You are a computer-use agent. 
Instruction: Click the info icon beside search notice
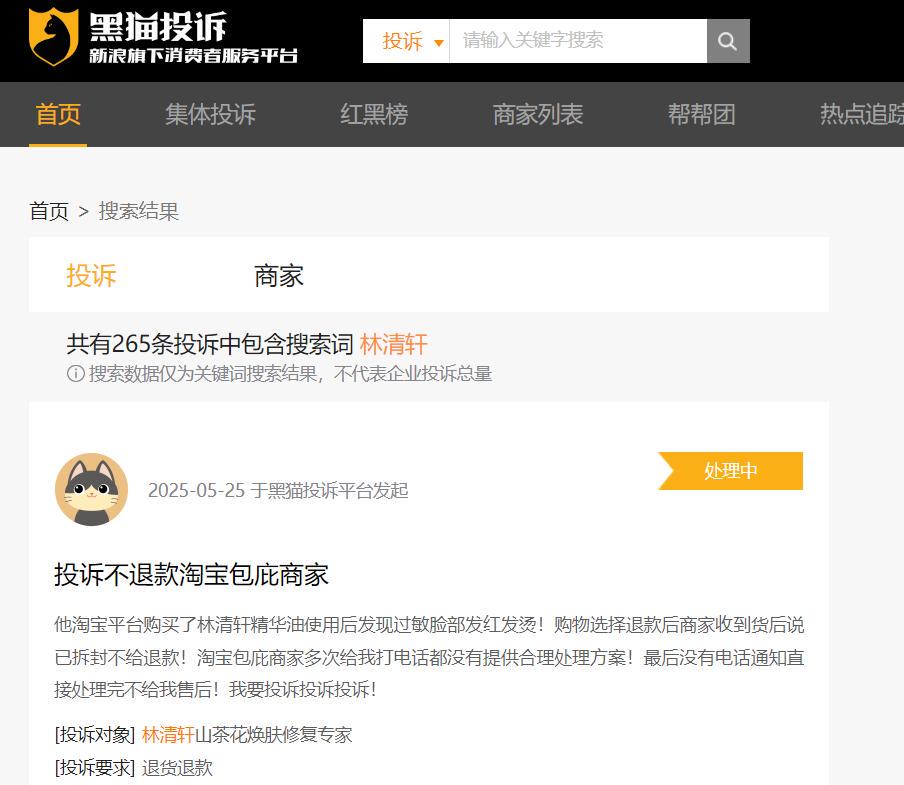pos(76,373)
